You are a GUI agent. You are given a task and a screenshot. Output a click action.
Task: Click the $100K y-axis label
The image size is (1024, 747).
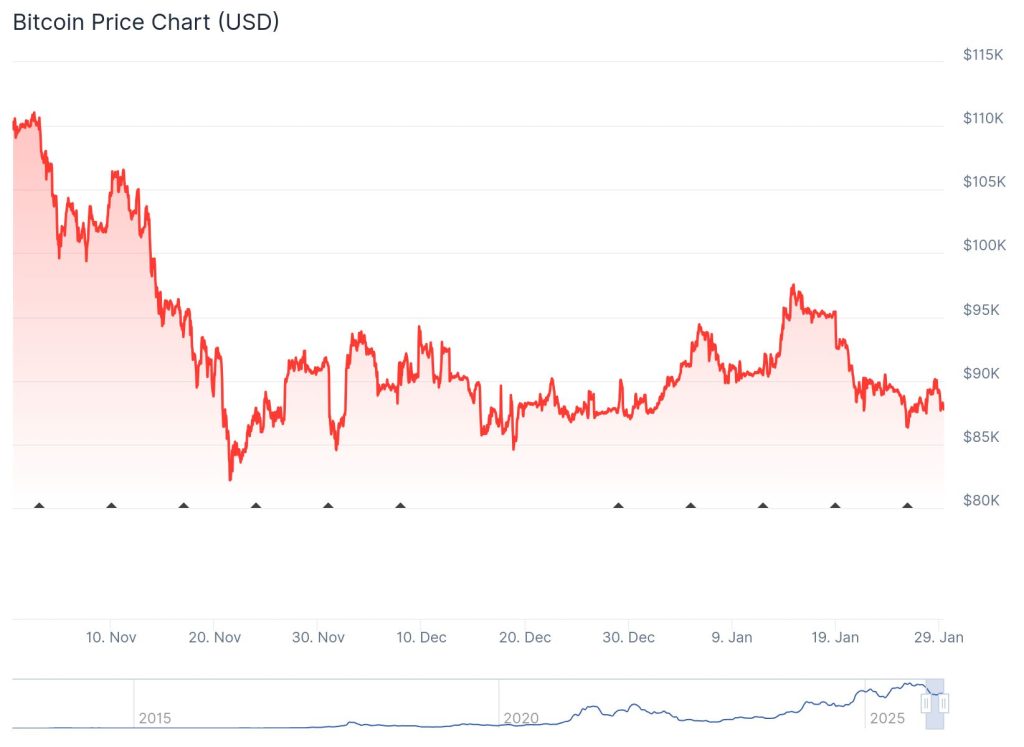[982, 245]
